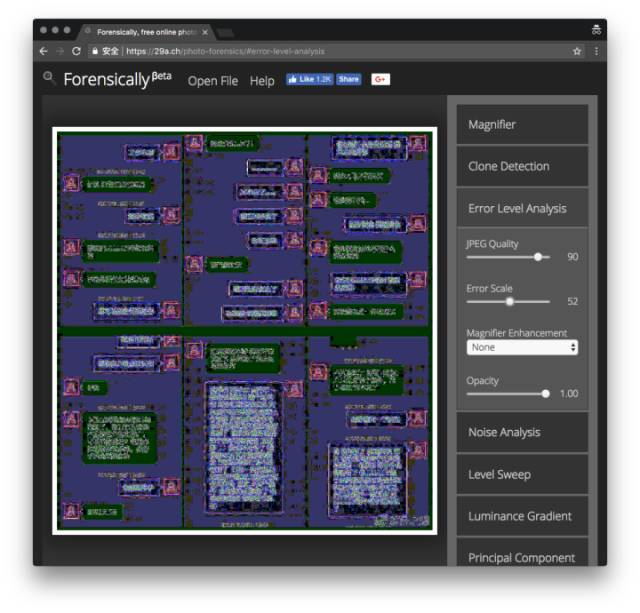
Task: Click the Facebook Share button
Action: click(349, 79)
